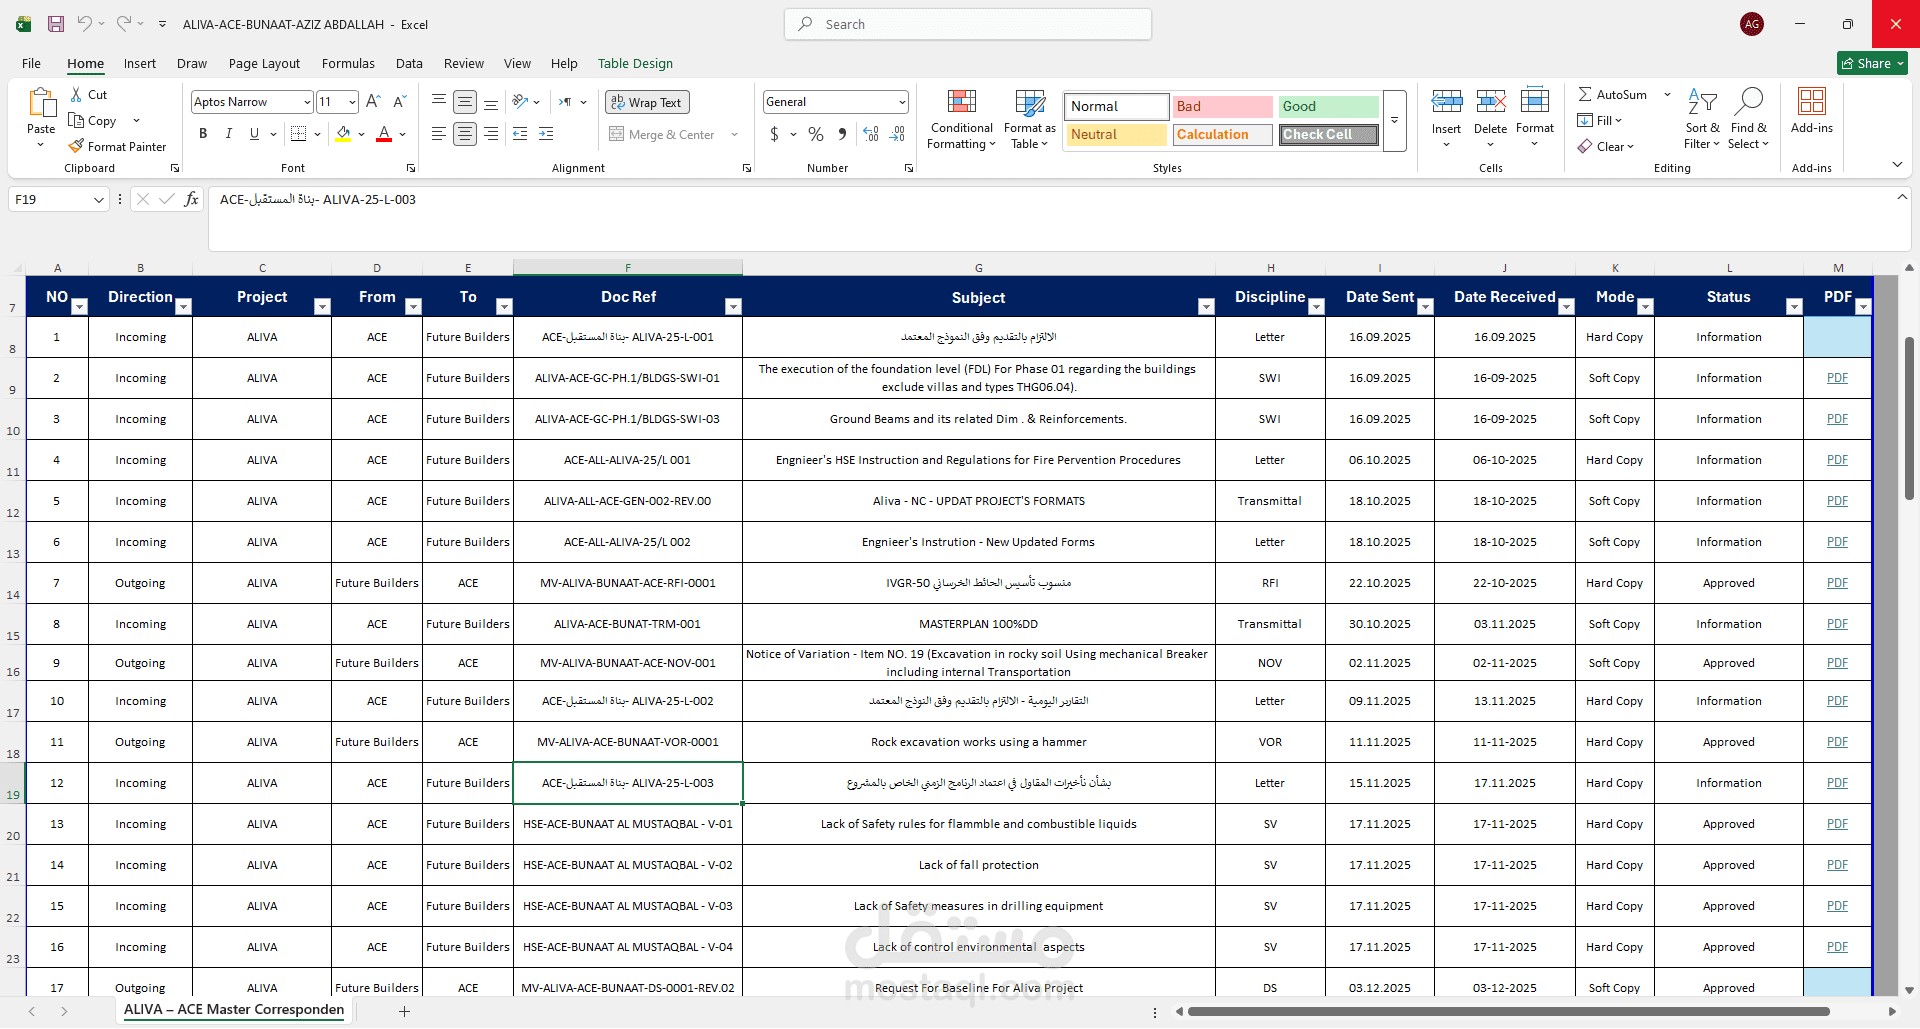Screen dimensions: 1920x1029
Task: Select the ALIVA – ACE Master Corresponden sheet tab
Action: (234, 1010)
